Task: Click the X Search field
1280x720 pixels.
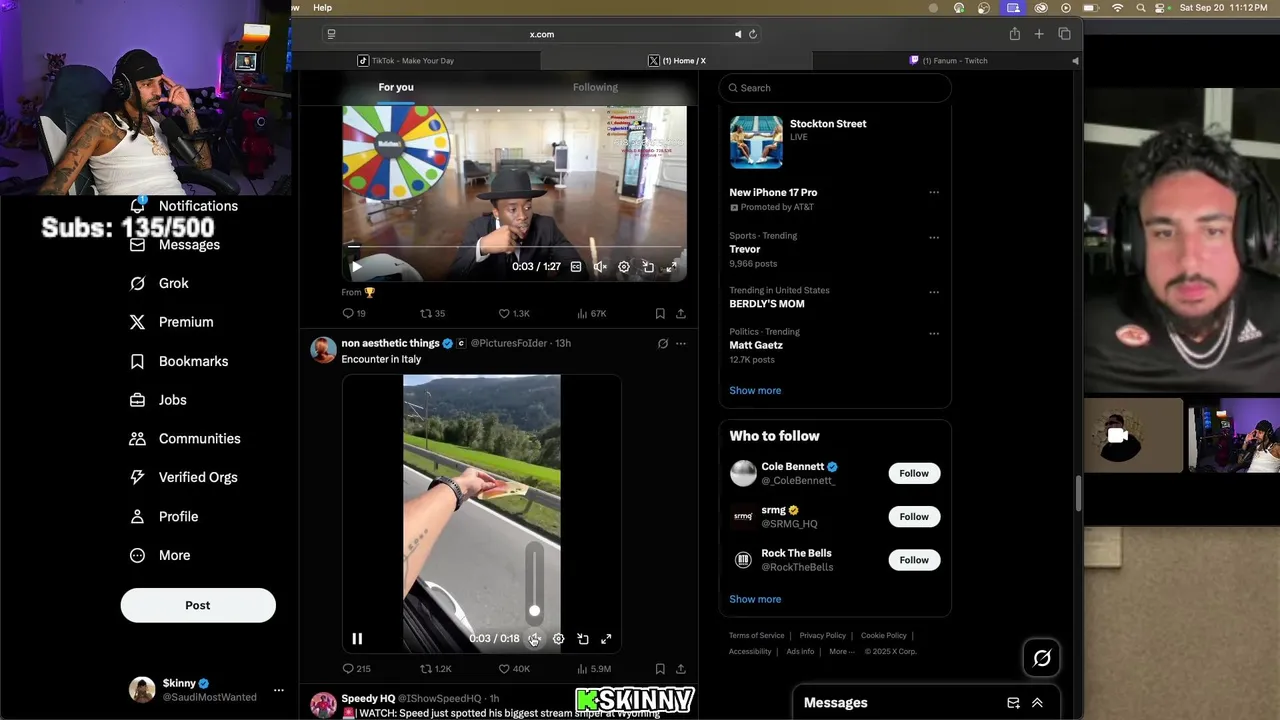Action: [x=835, y=88]
